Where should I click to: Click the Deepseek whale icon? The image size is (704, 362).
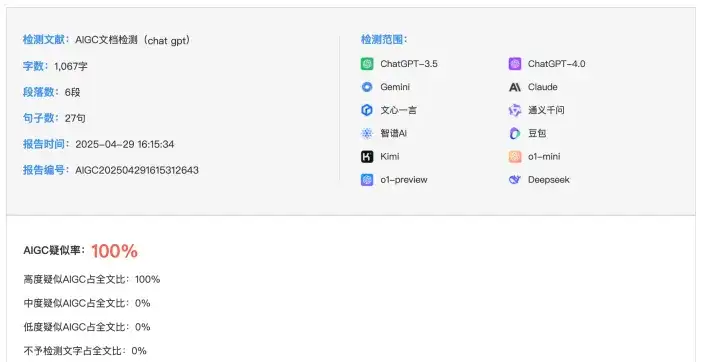tap(515, 180)
